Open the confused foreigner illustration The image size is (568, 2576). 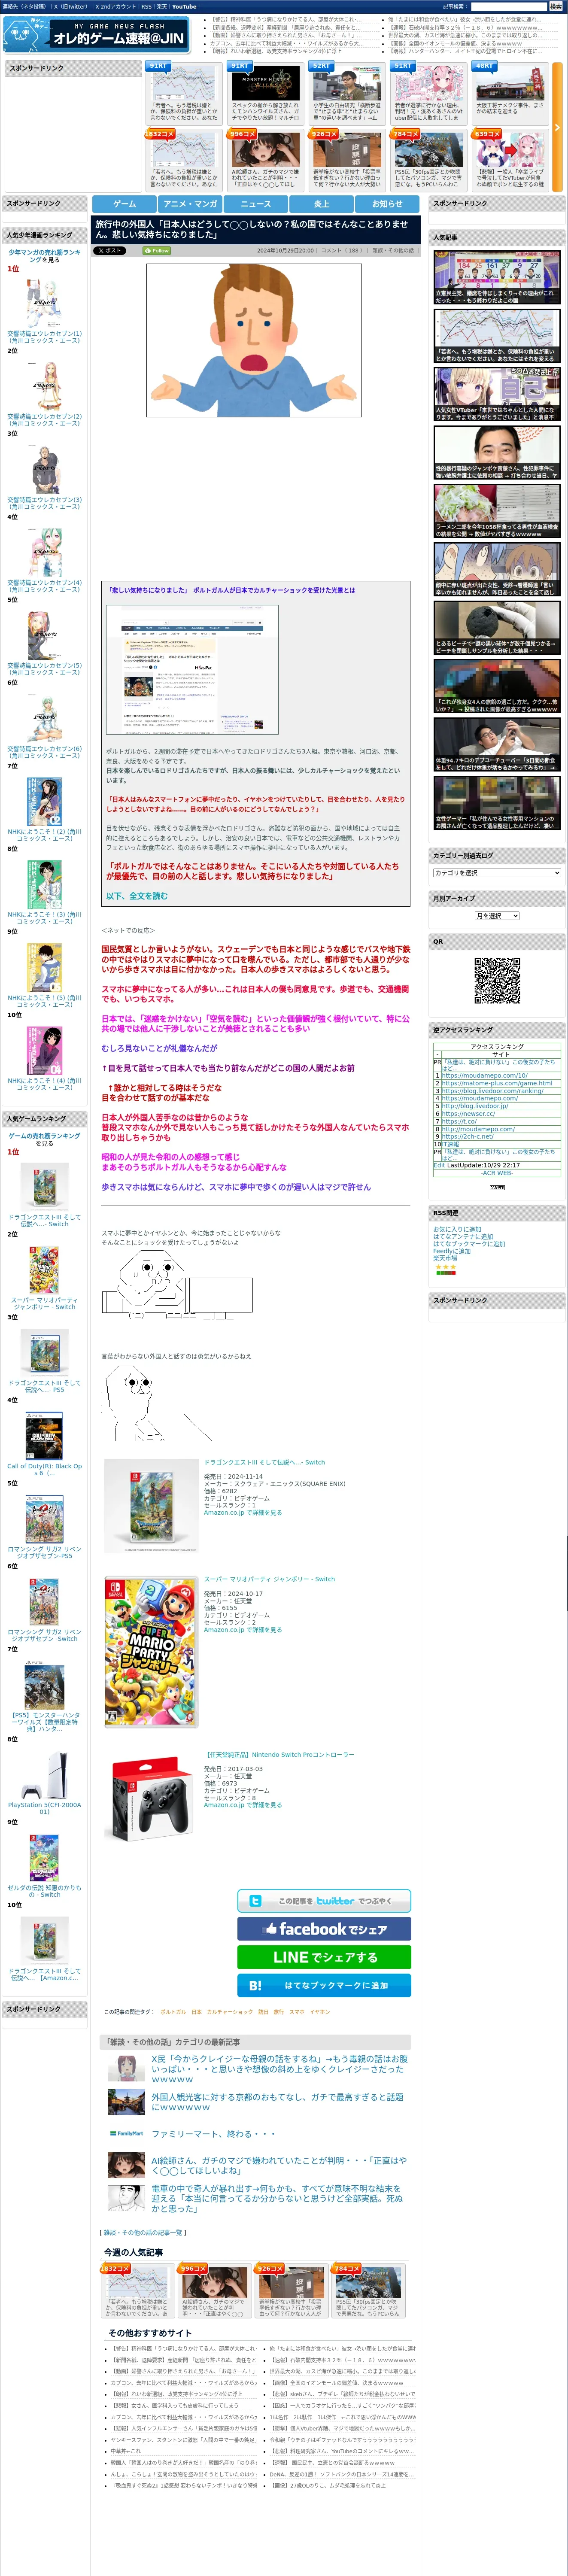click(254, 340)
